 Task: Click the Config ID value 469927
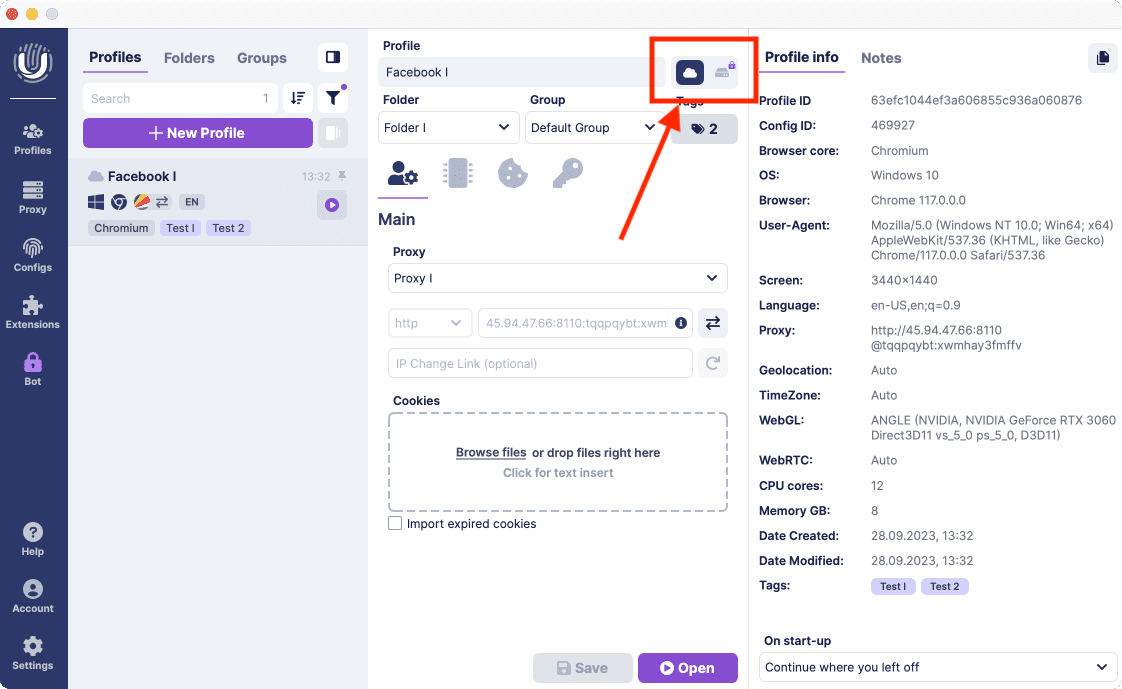click(x=892, y=125)
